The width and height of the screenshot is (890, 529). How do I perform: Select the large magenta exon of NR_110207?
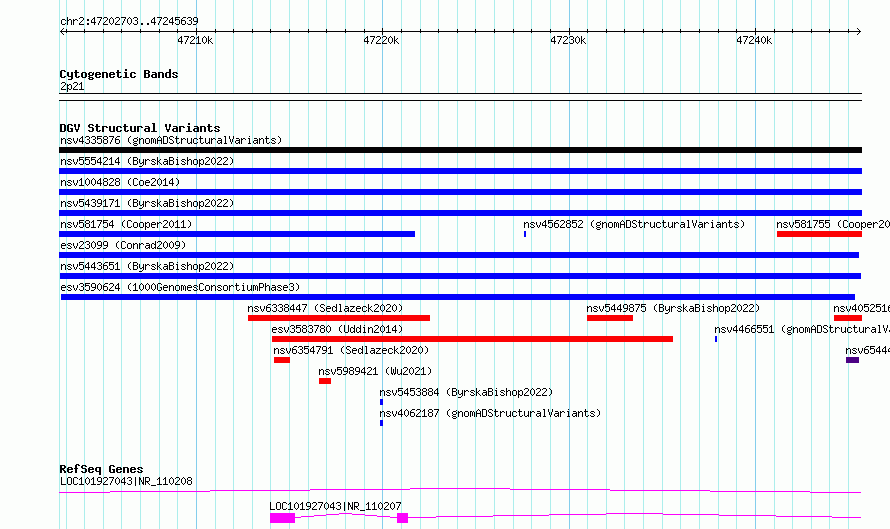click(283, 518)
